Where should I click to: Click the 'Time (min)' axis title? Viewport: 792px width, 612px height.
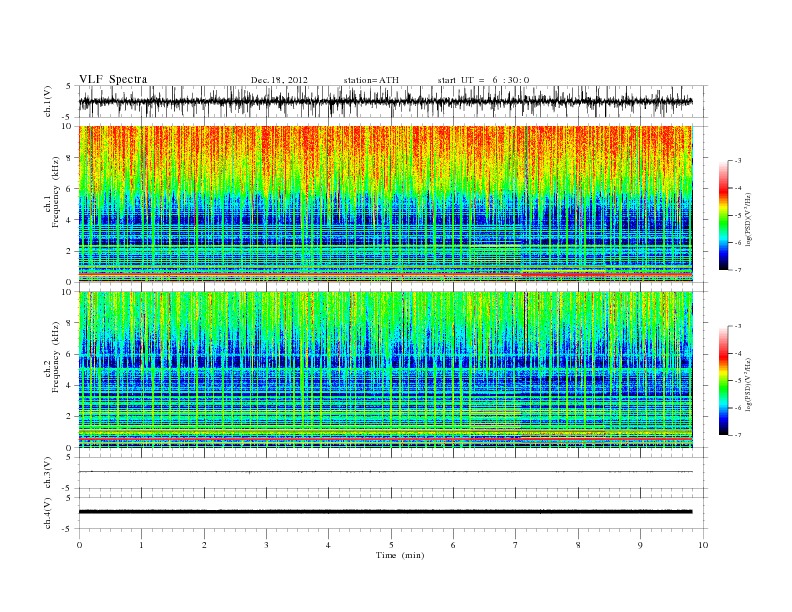pos(400,555)
